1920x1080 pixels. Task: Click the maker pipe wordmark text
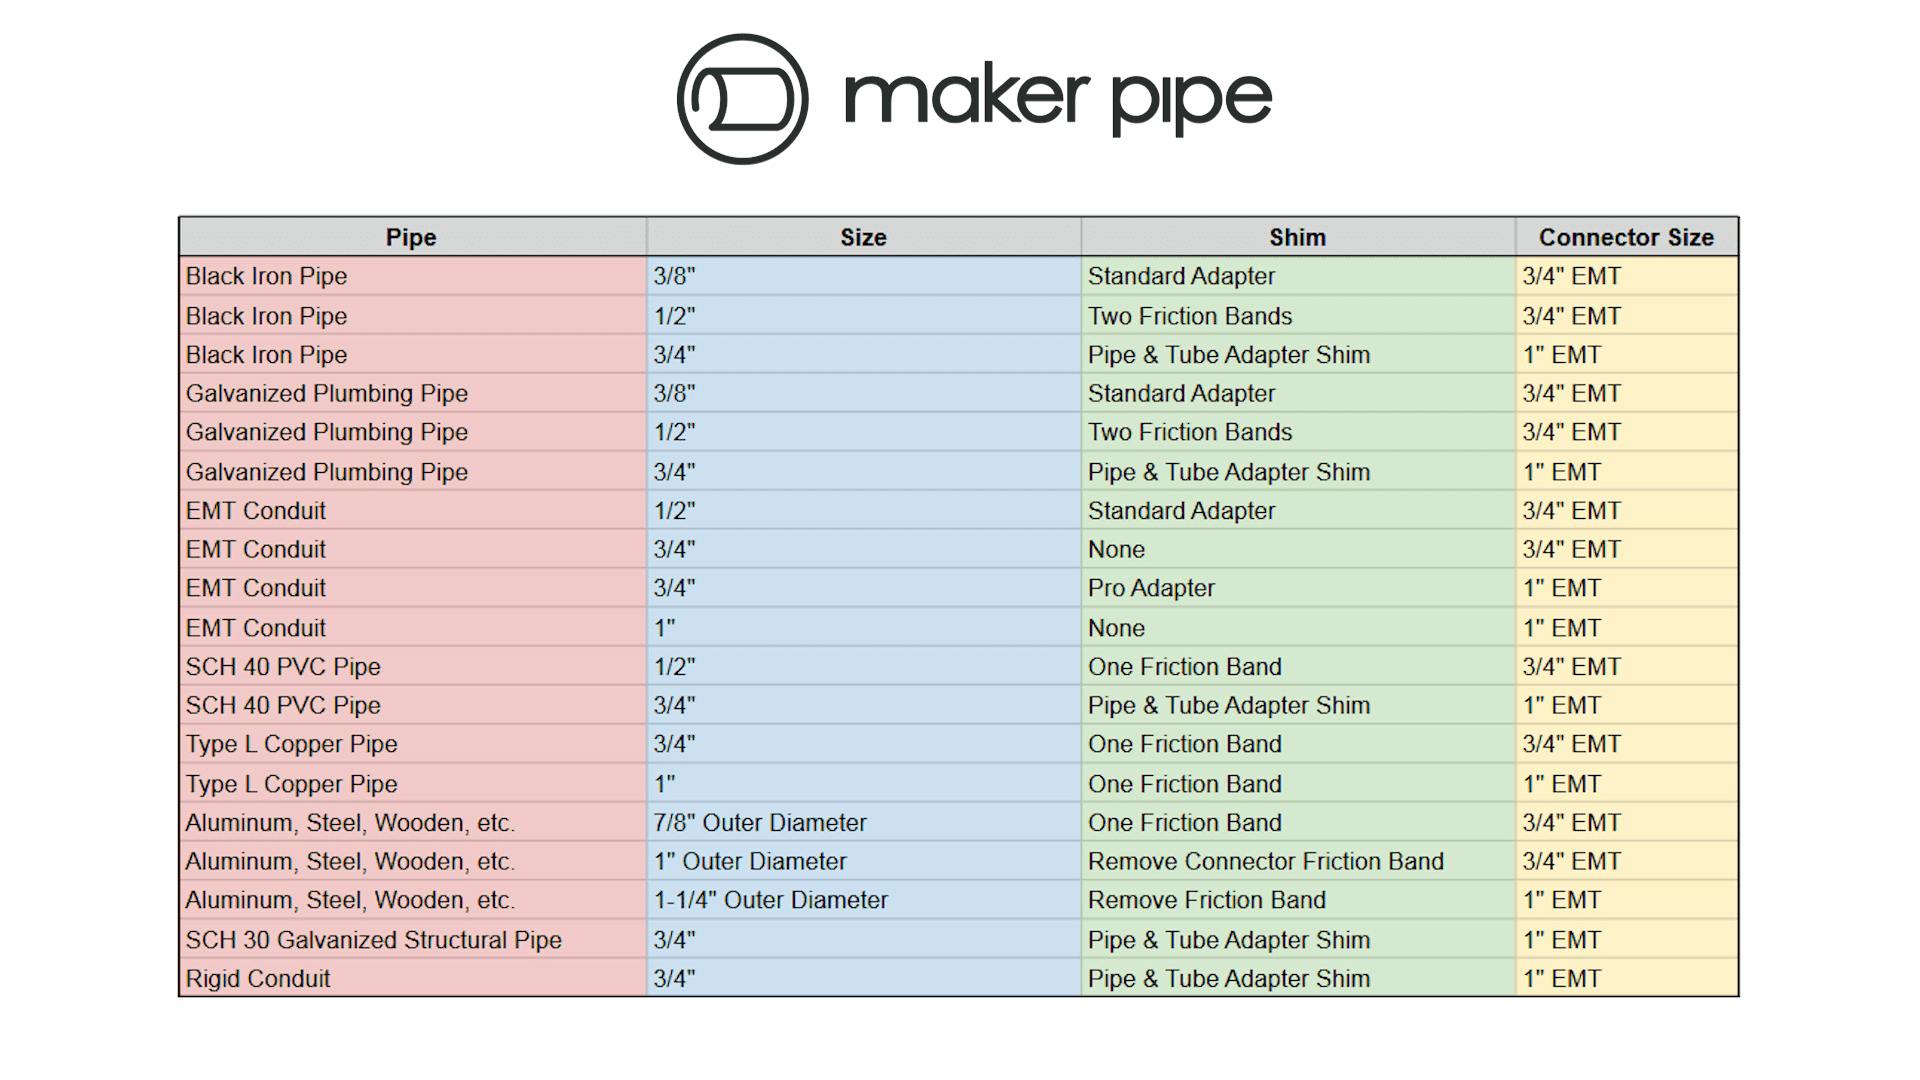(x=1058, y=101)
